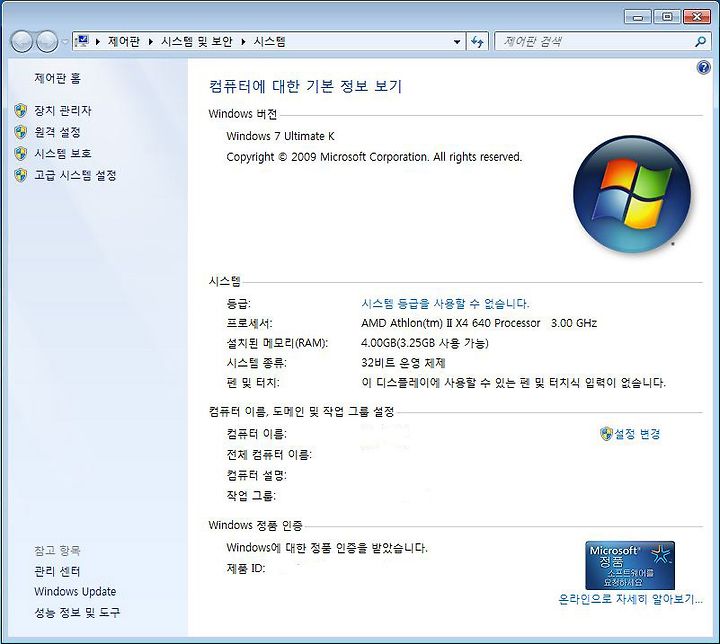This screenshot has width=720, height=644.
Task: Open 관리 센터 under 참고 항목
Action: click(x=57, y=571)
